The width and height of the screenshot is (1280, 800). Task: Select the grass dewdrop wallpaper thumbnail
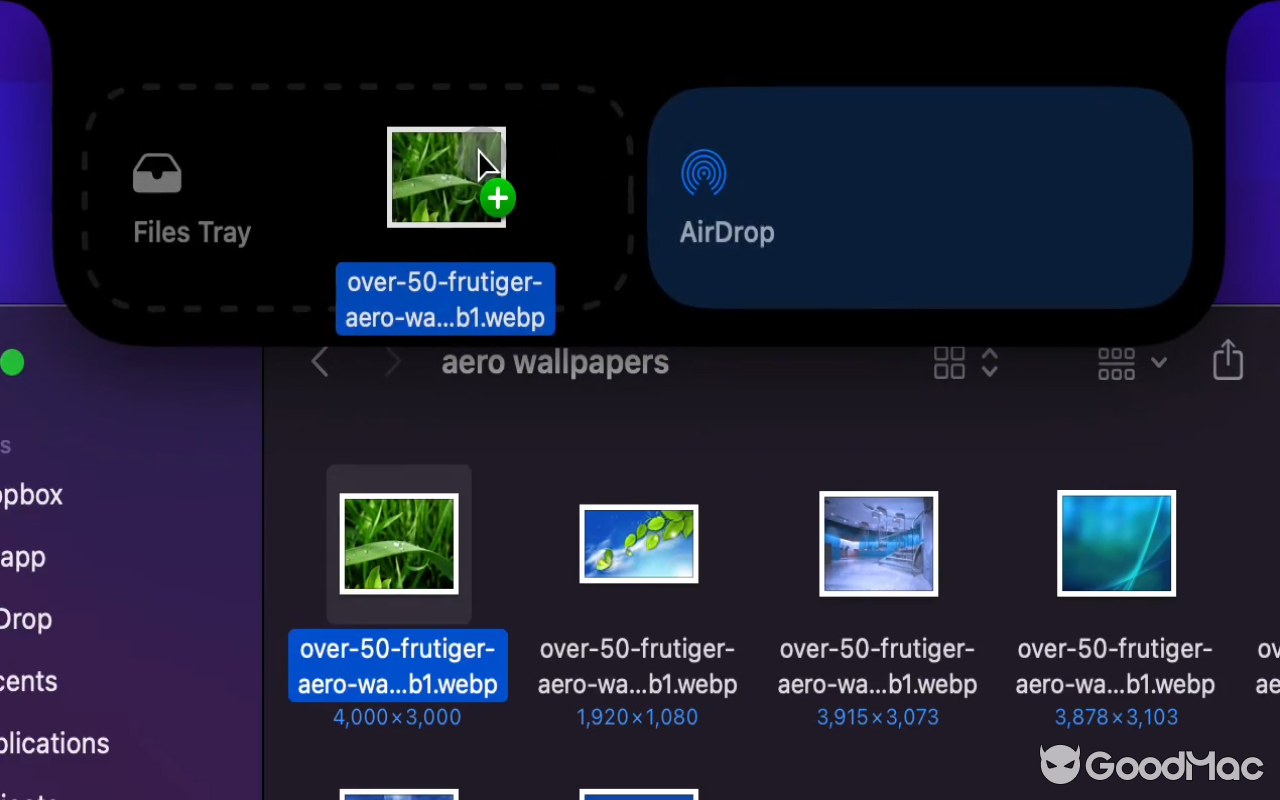pos(398,543)
